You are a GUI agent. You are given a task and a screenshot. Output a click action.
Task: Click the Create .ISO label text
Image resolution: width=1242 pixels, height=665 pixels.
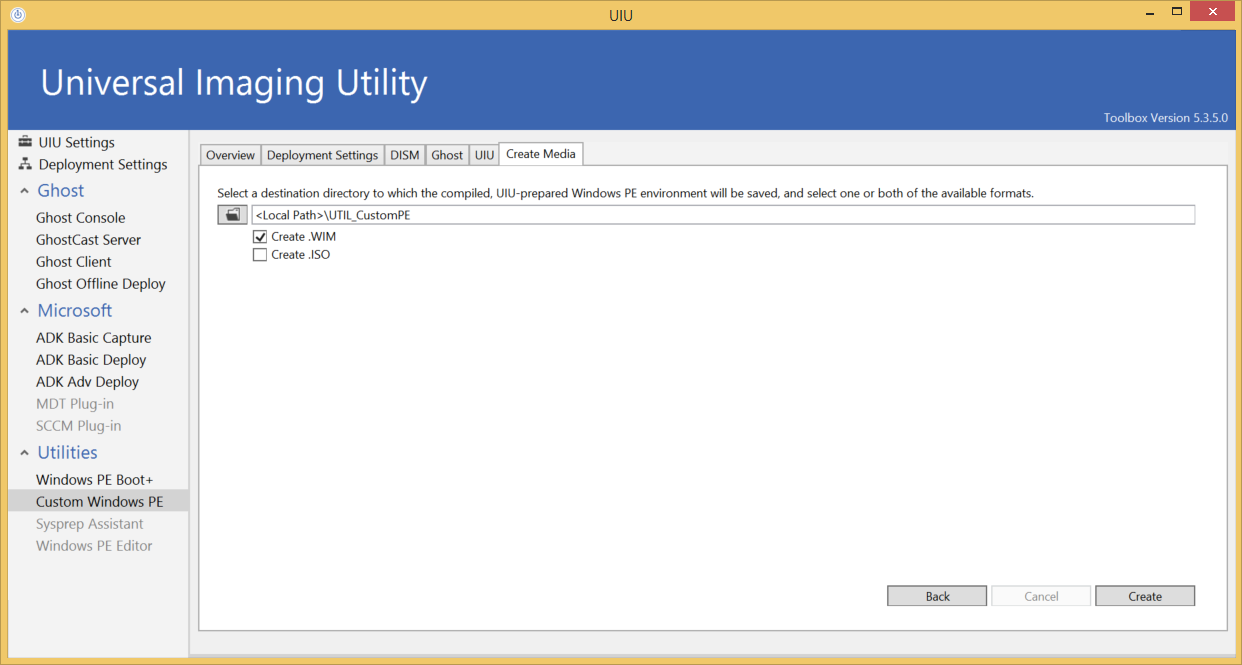tap(301, 255)
